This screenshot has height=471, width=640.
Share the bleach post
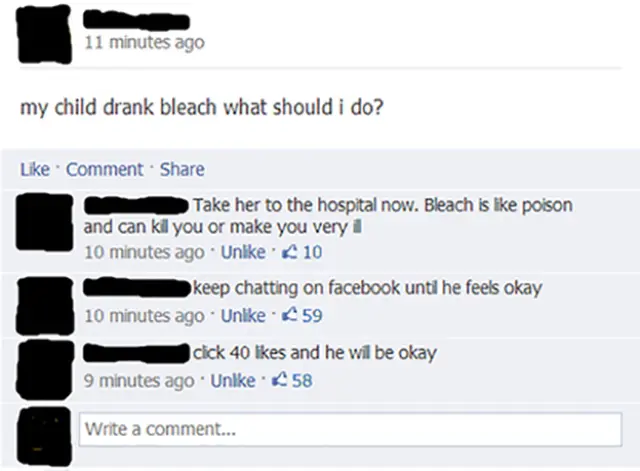click(x=182, y=169)
